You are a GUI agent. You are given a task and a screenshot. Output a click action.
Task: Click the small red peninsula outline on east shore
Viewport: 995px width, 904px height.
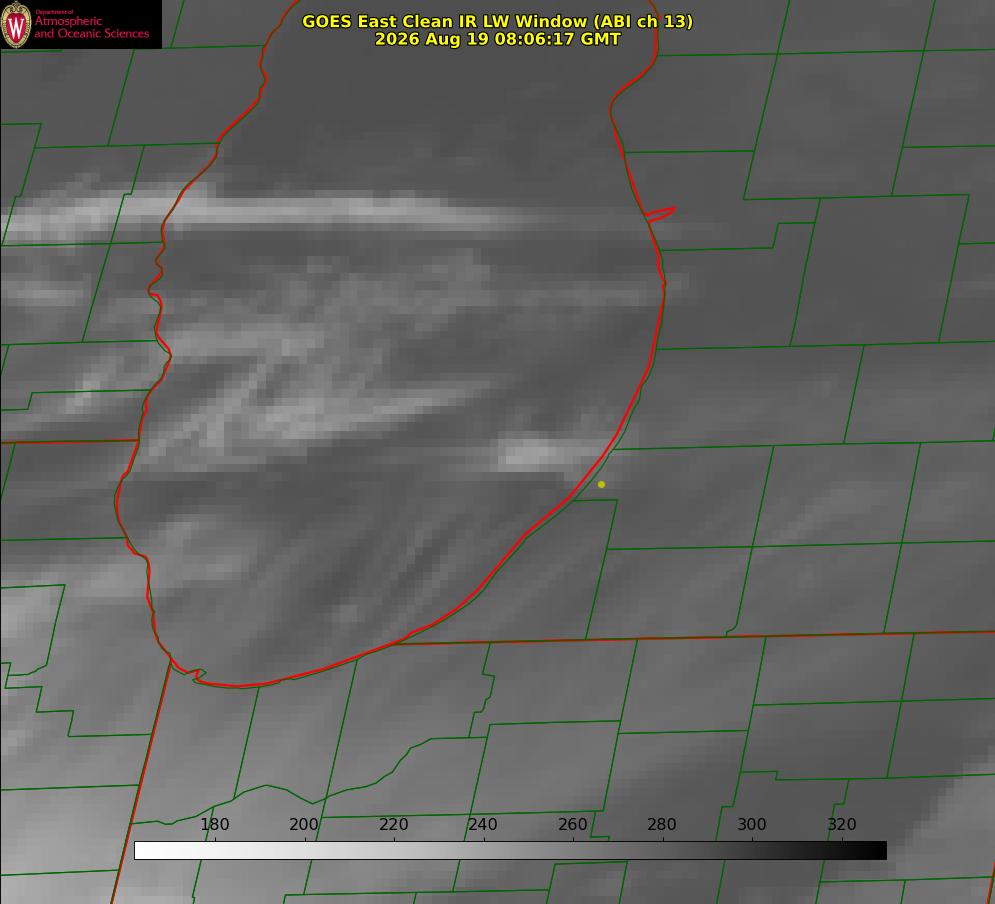click(x=660, y=214)
